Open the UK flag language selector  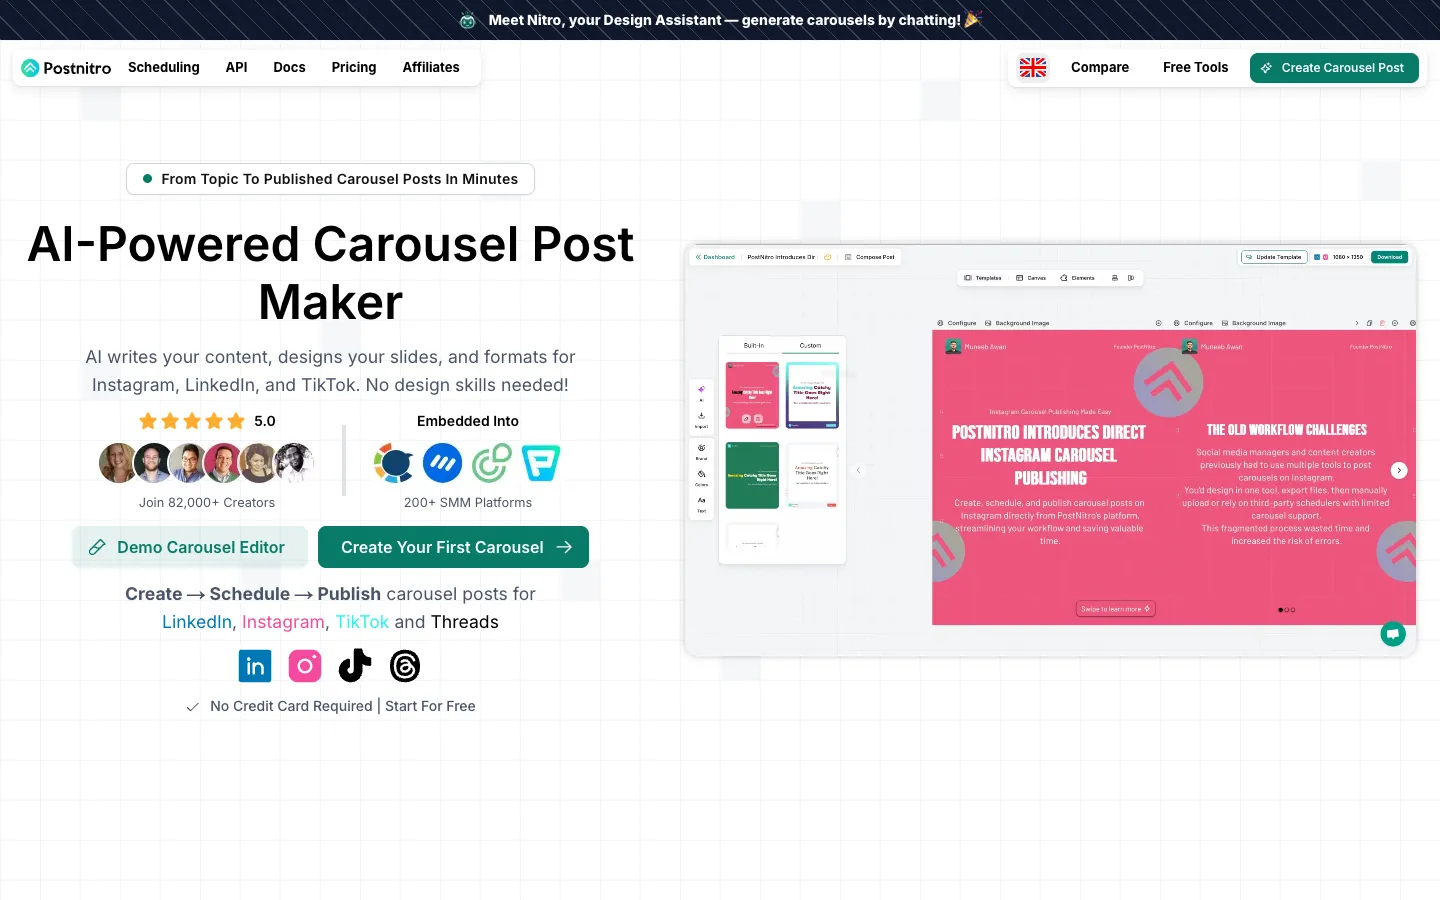[x=1033, y=67]
